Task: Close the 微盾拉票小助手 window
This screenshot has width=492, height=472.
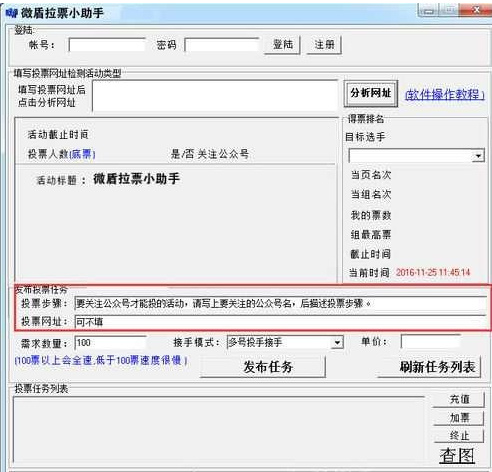Action: (476, 10)
